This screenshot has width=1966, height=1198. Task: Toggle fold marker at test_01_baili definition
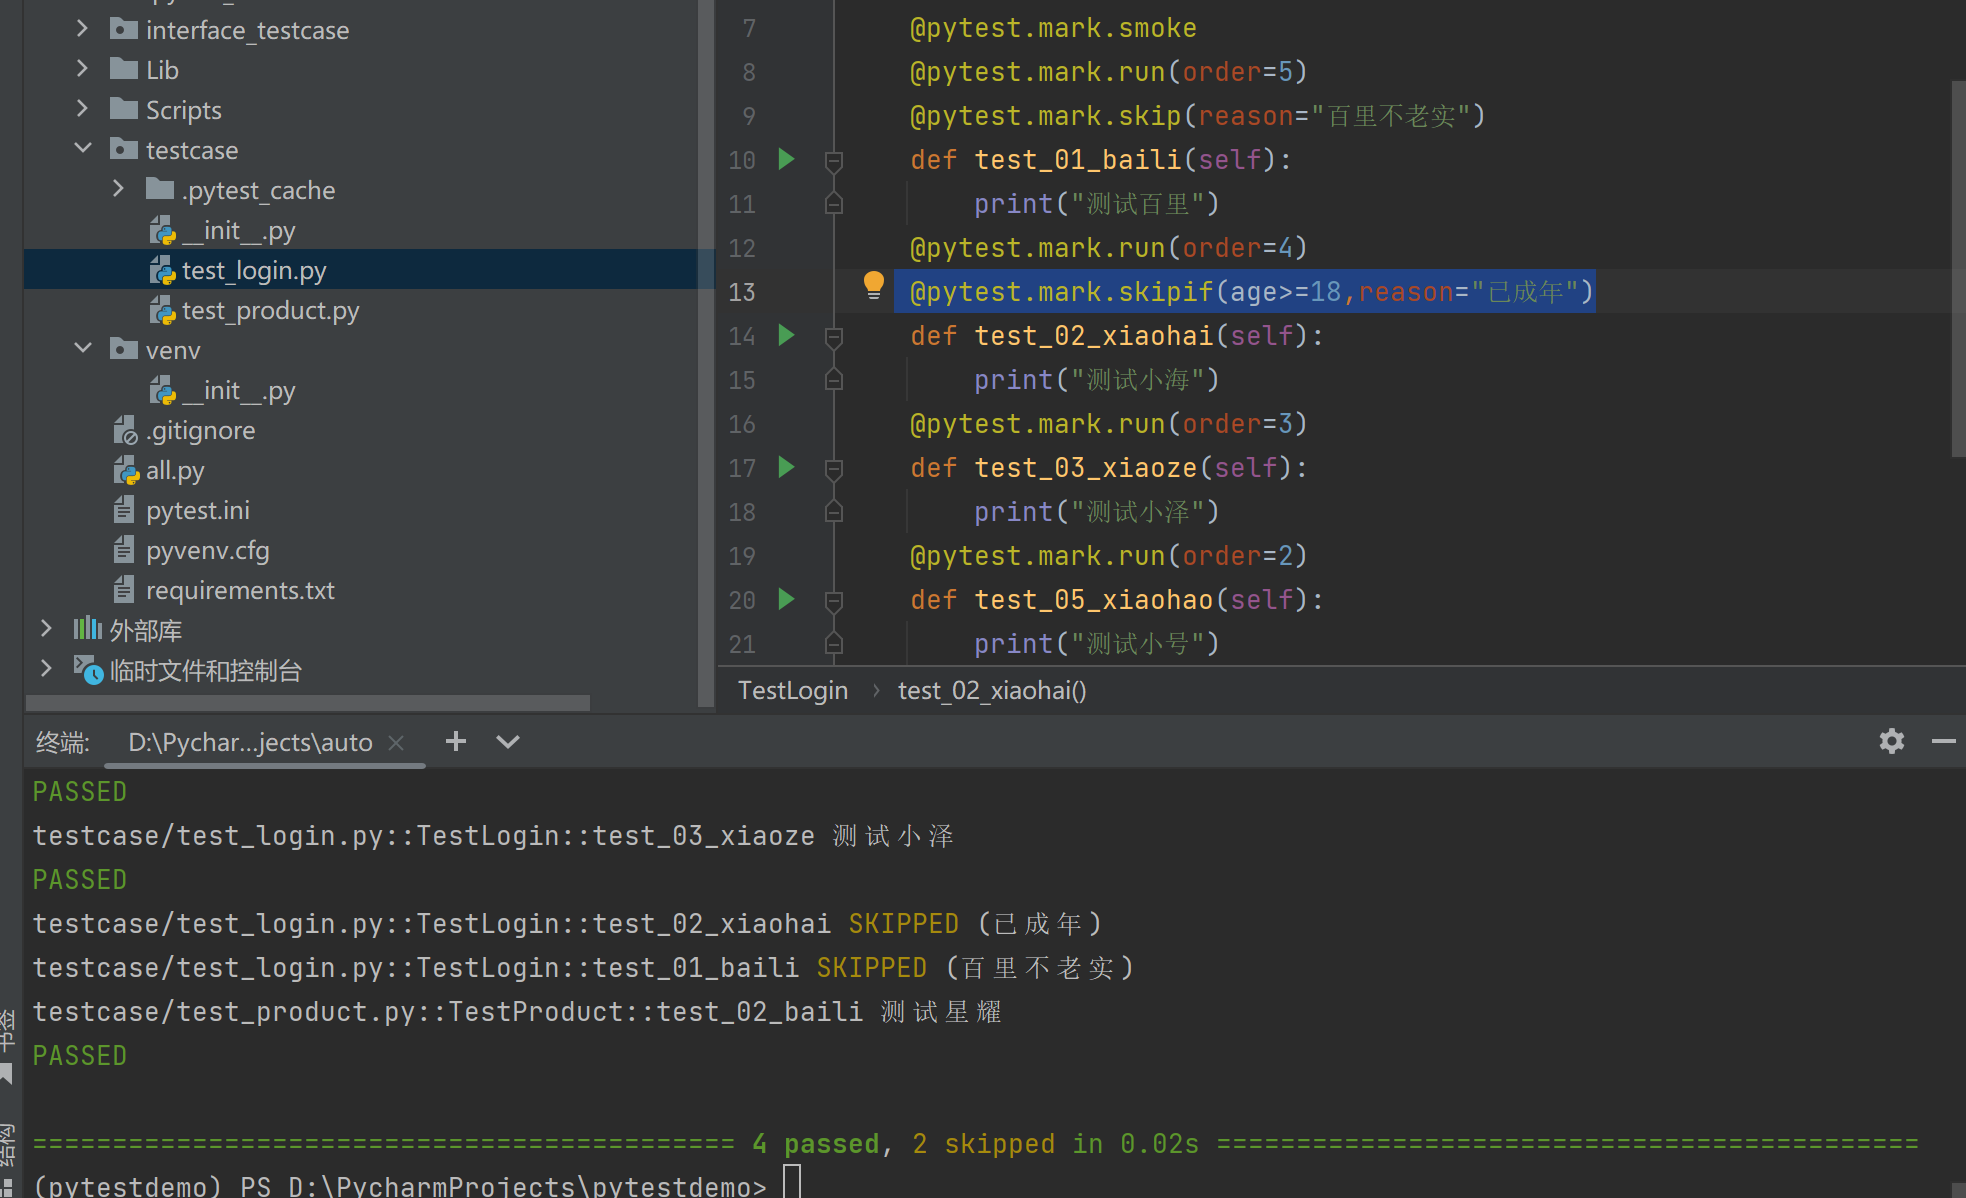click(833, 160)
